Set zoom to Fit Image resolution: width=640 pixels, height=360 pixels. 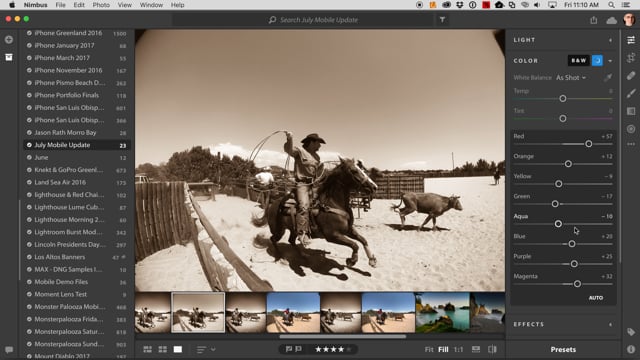pos(429,349)
